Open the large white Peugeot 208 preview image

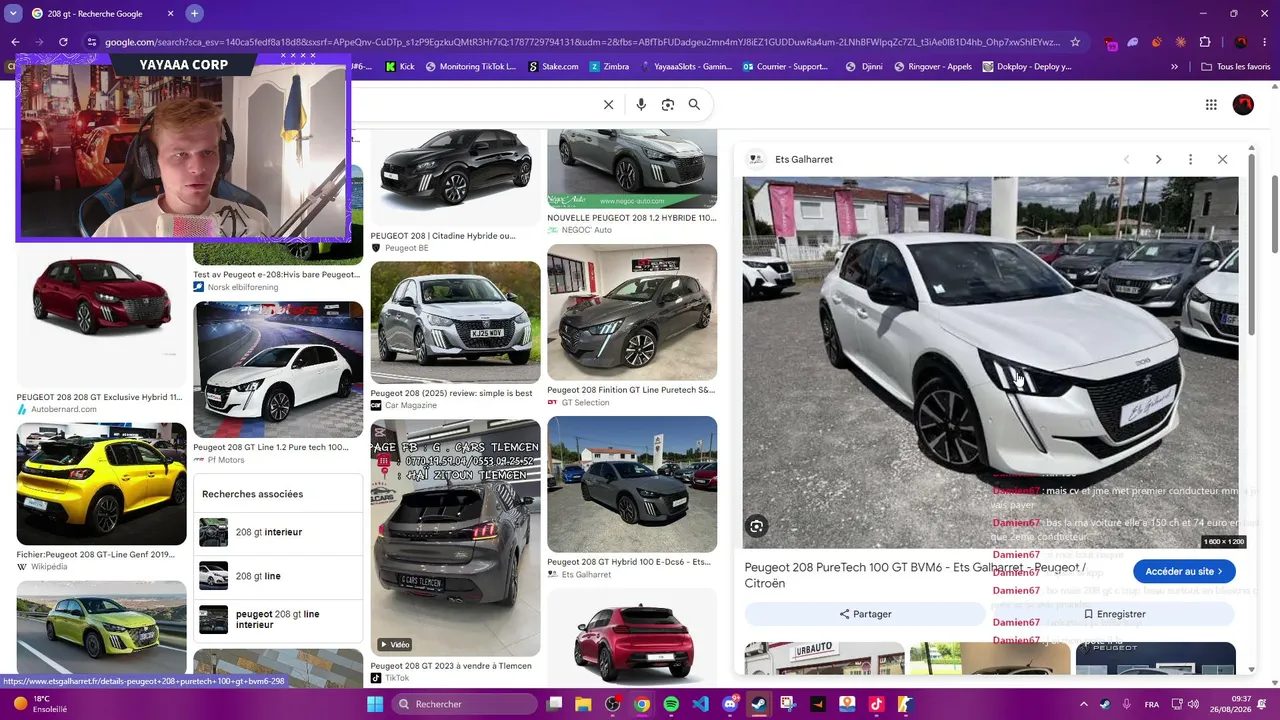point(990,362)
